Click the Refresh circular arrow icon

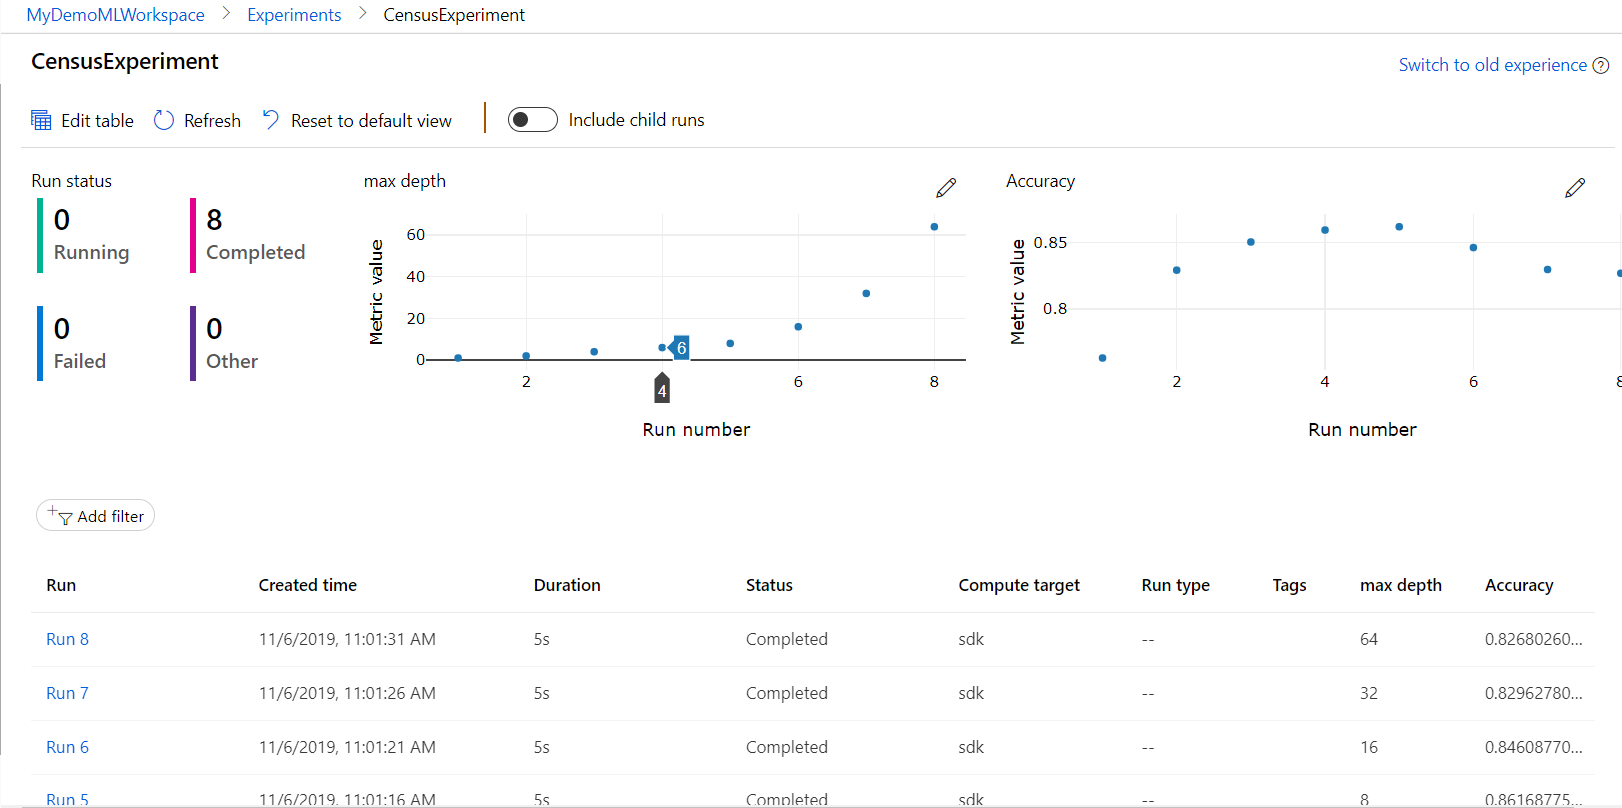(x=164, y=120)
